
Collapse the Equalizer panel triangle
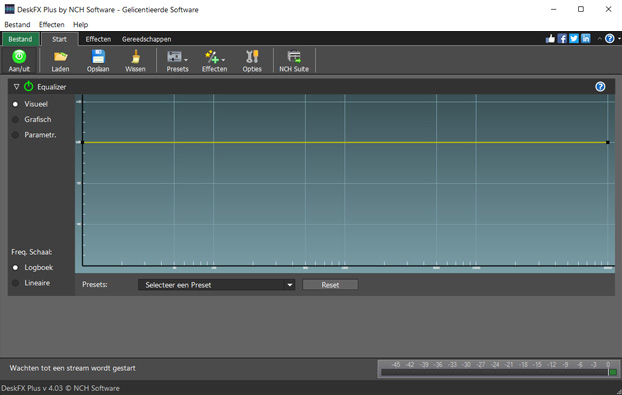coord(16,86)
